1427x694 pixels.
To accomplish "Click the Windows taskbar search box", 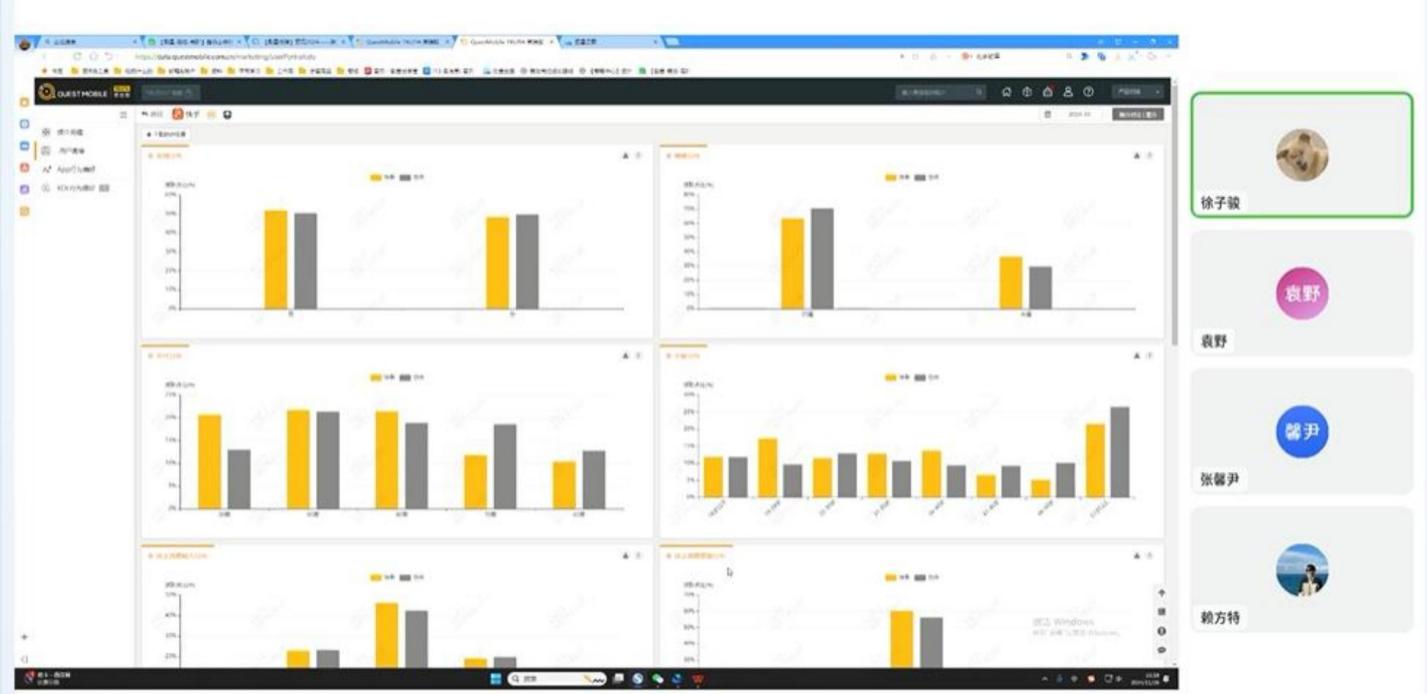I will click(558, 679).
